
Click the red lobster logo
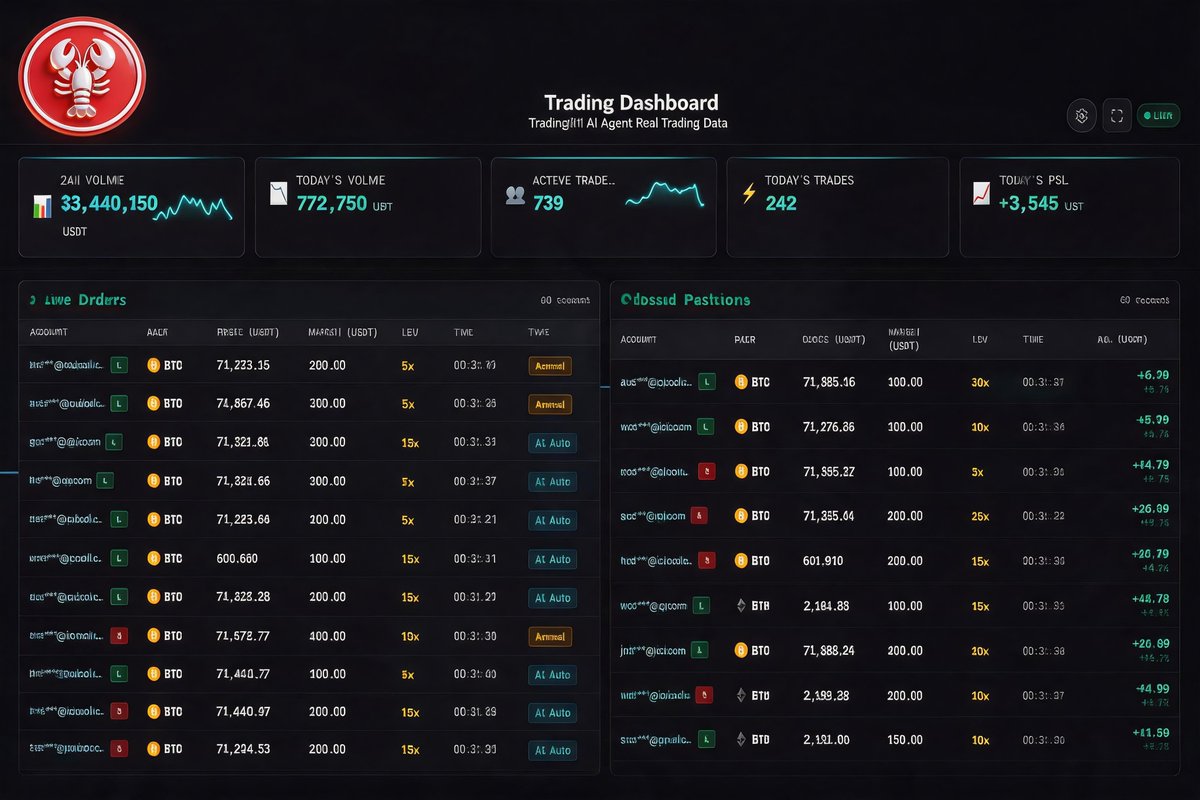82,76
